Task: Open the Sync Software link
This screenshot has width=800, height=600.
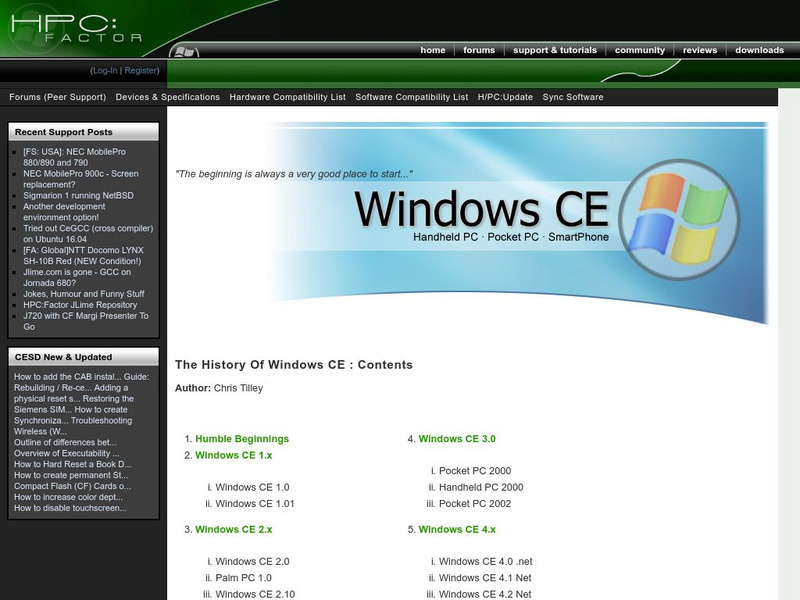Action: (572, 97)
